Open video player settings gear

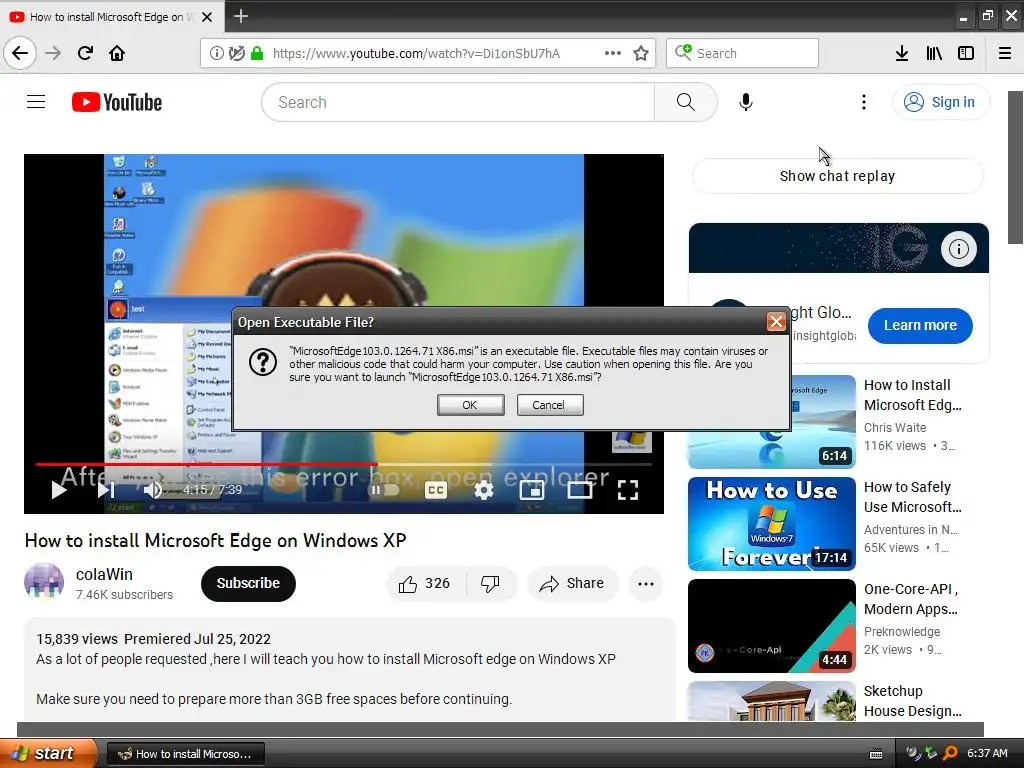coord(483,490)
